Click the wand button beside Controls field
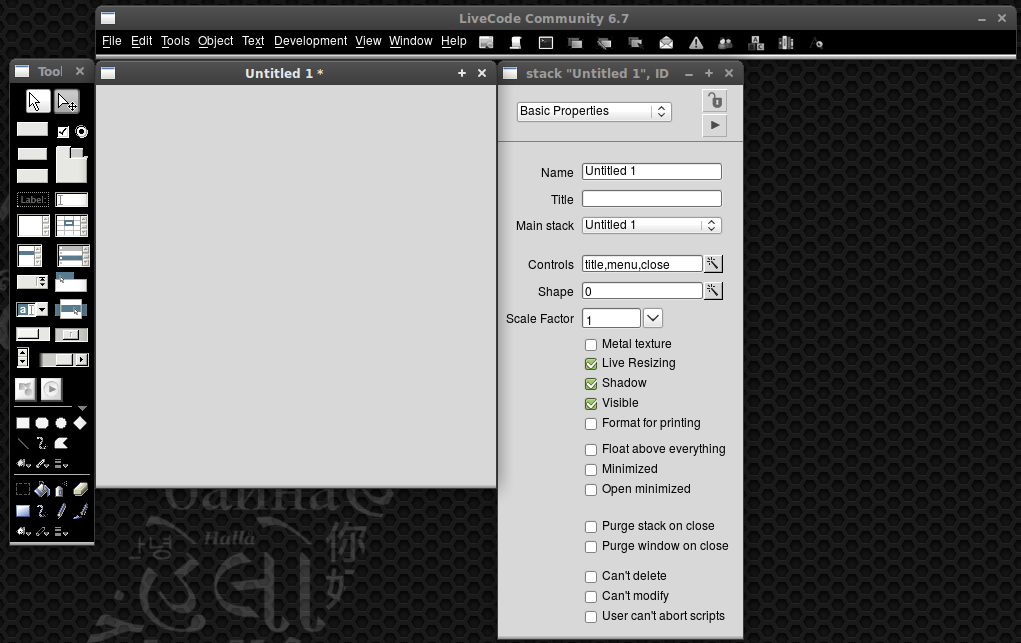 tap(713, 264)
